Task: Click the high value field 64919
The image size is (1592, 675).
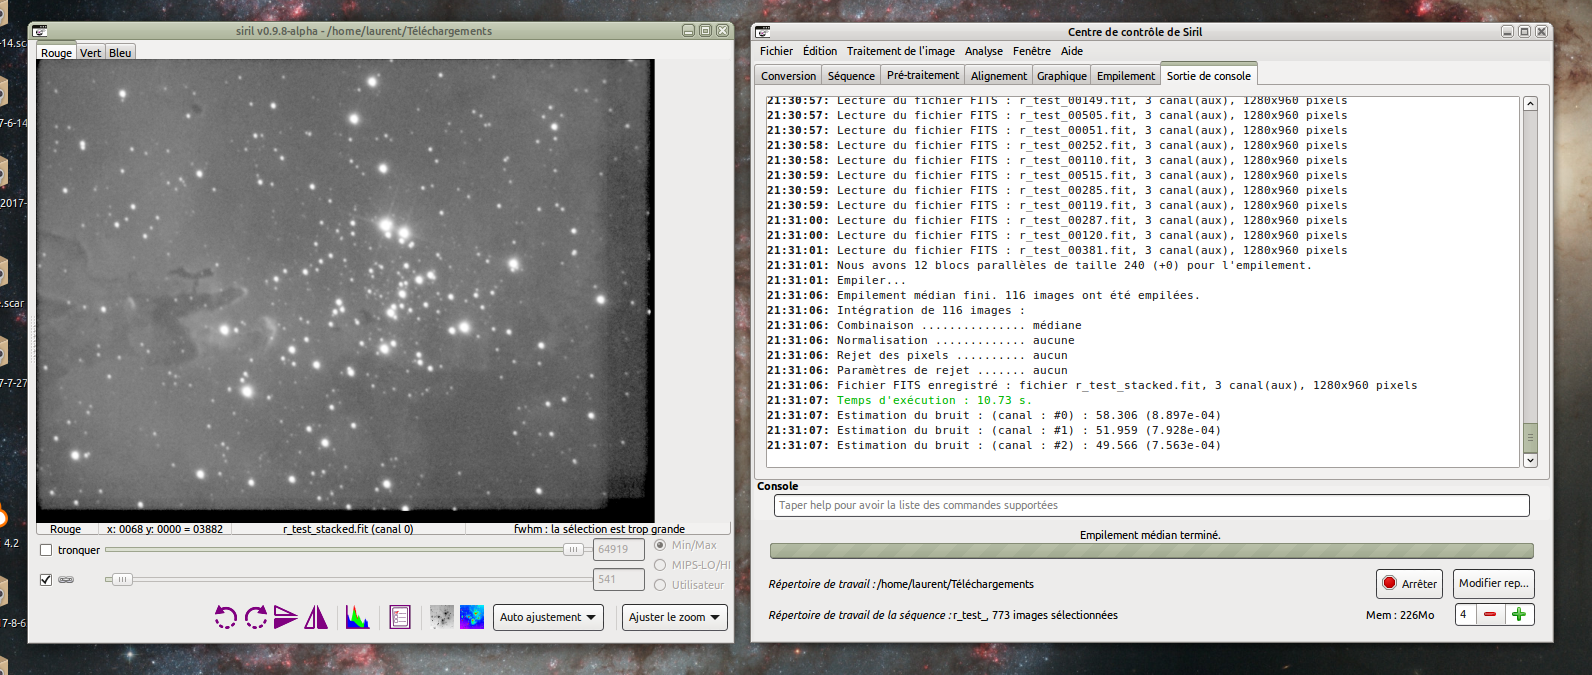Action: coord(618,549)
